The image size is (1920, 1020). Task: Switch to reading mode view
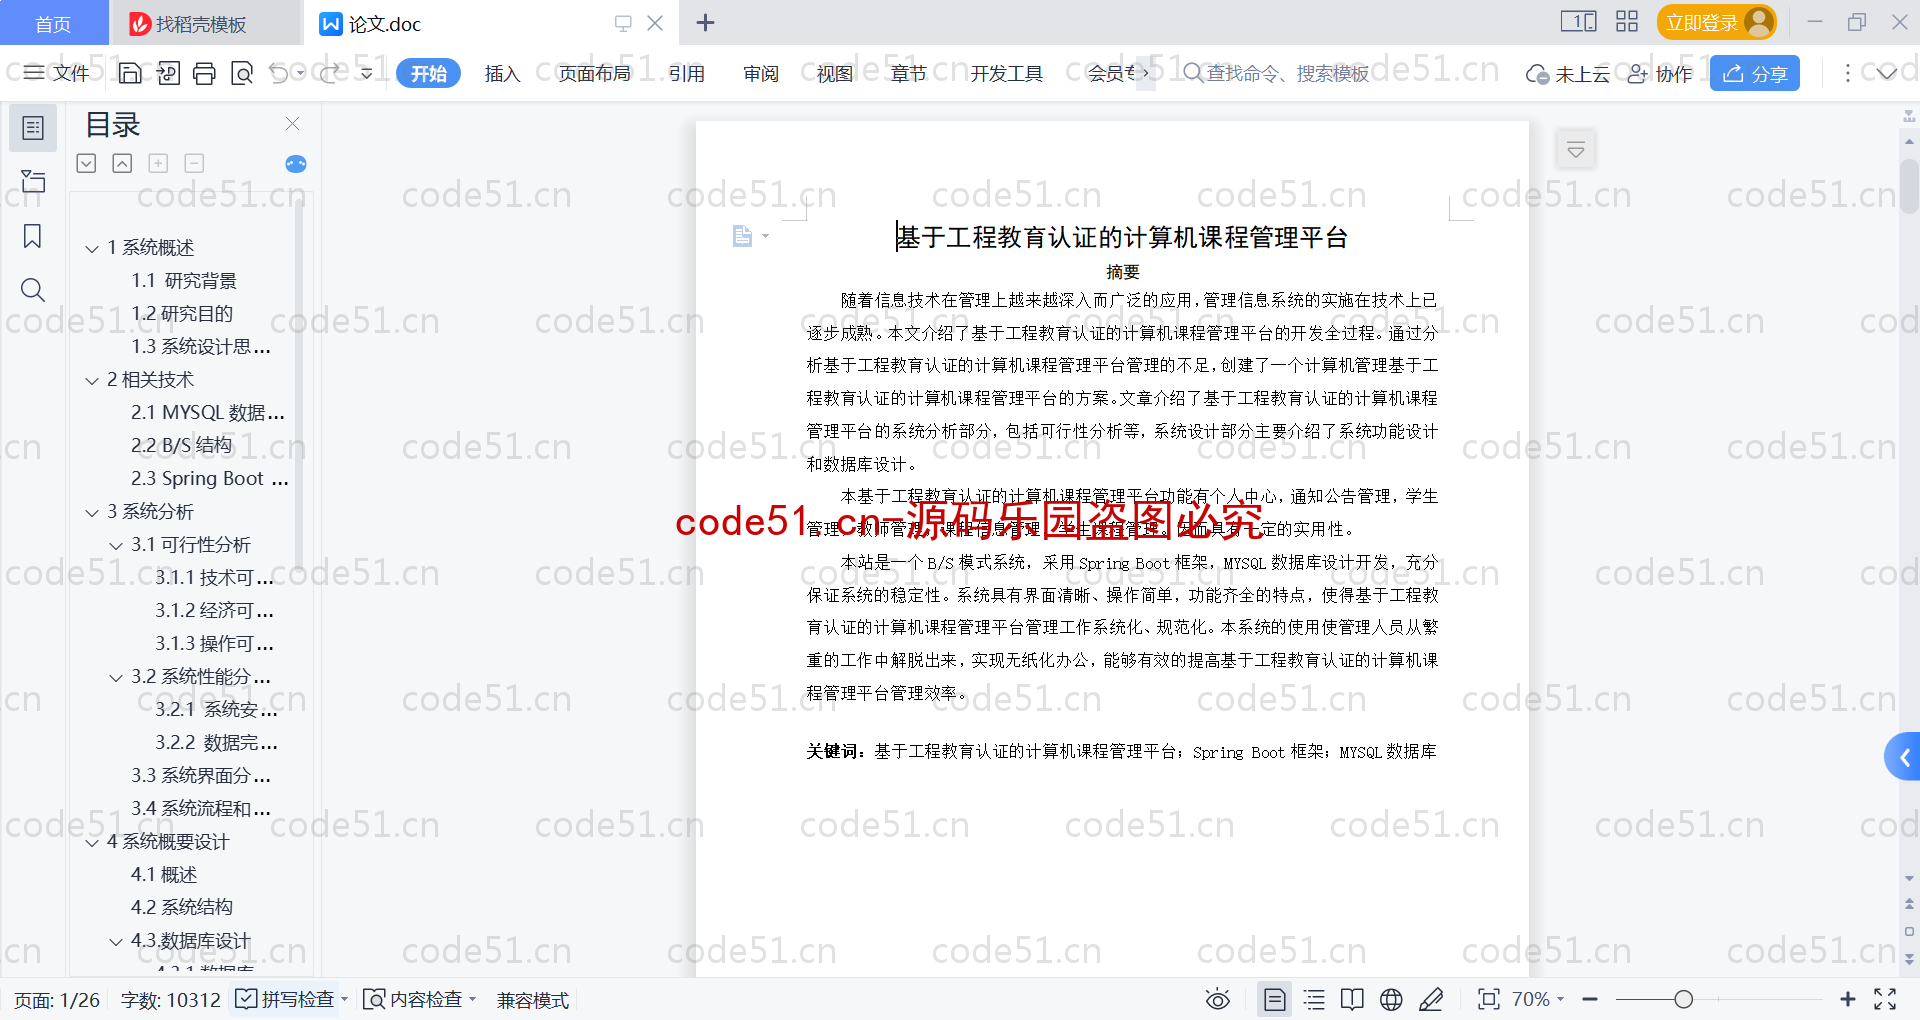1352,999
